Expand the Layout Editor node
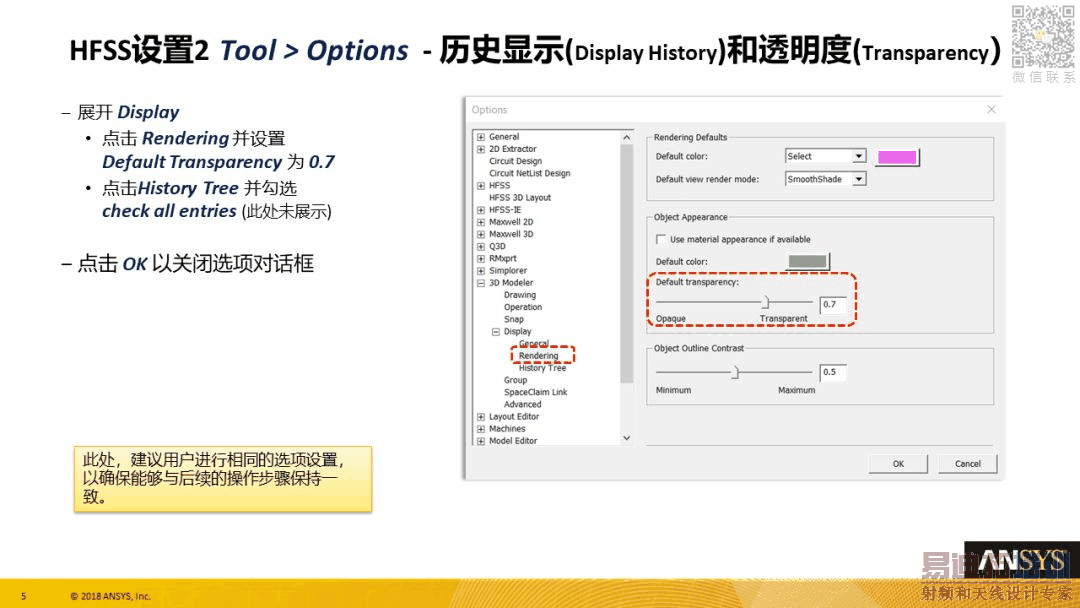Screen dimensions: 1080x608 (481, 417)
